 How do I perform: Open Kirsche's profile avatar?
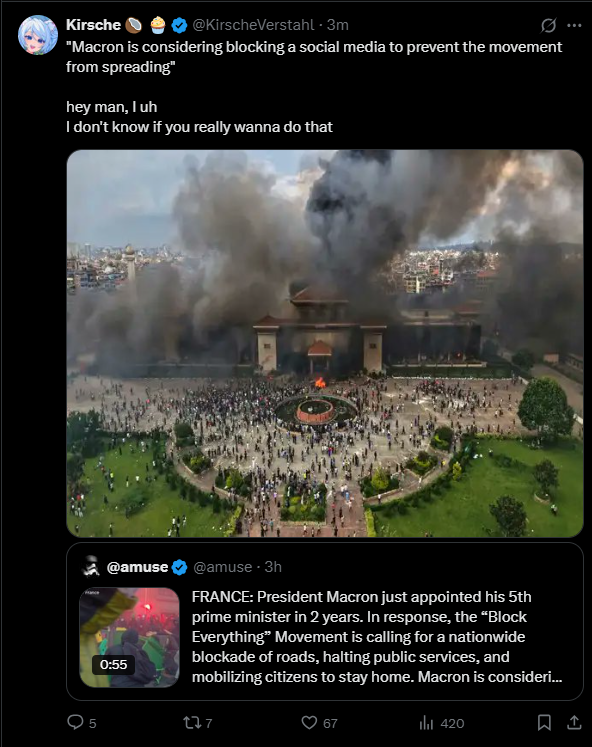tap(38, 35)
